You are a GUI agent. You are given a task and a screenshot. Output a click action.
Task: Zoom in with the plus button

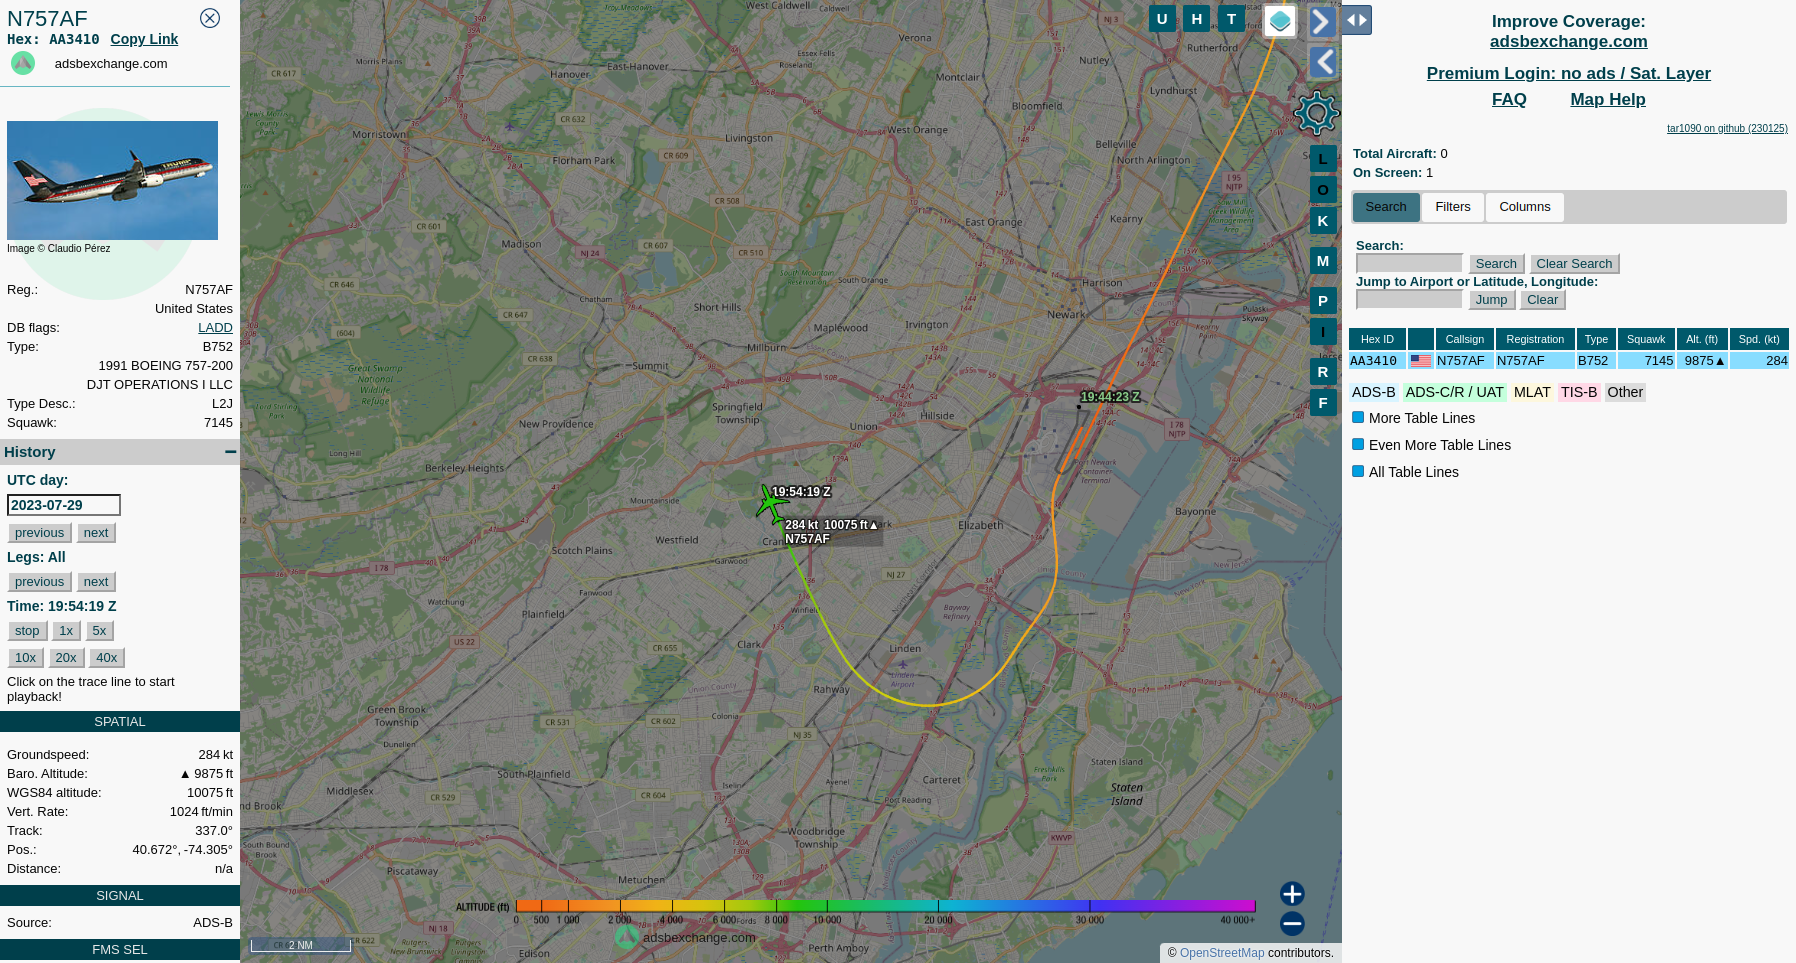tap(1292, 894)
